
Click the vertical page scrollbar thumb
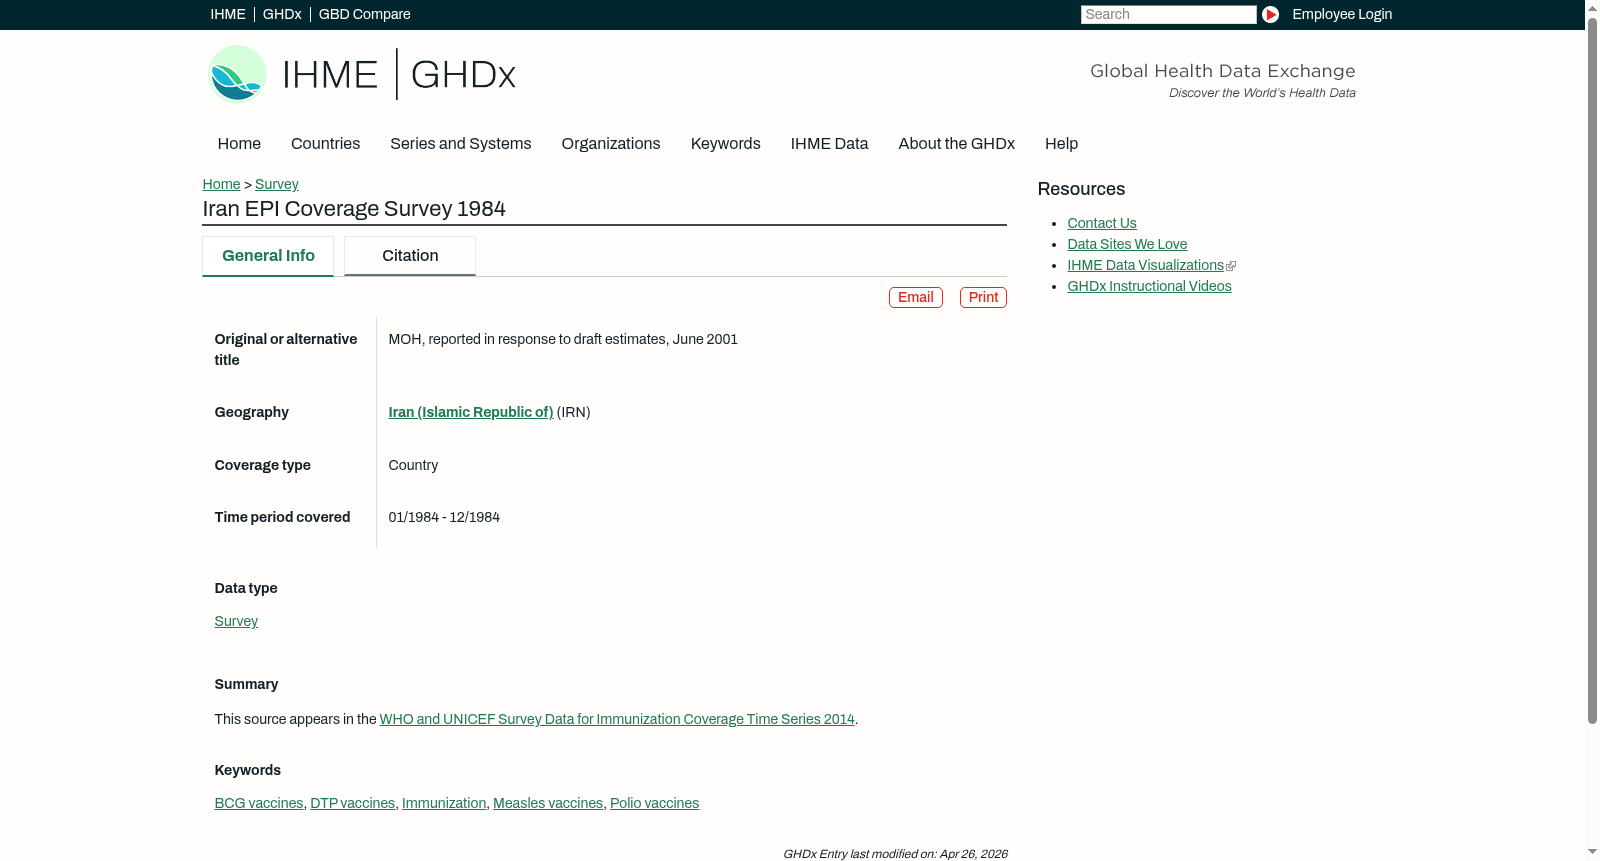1592,370
